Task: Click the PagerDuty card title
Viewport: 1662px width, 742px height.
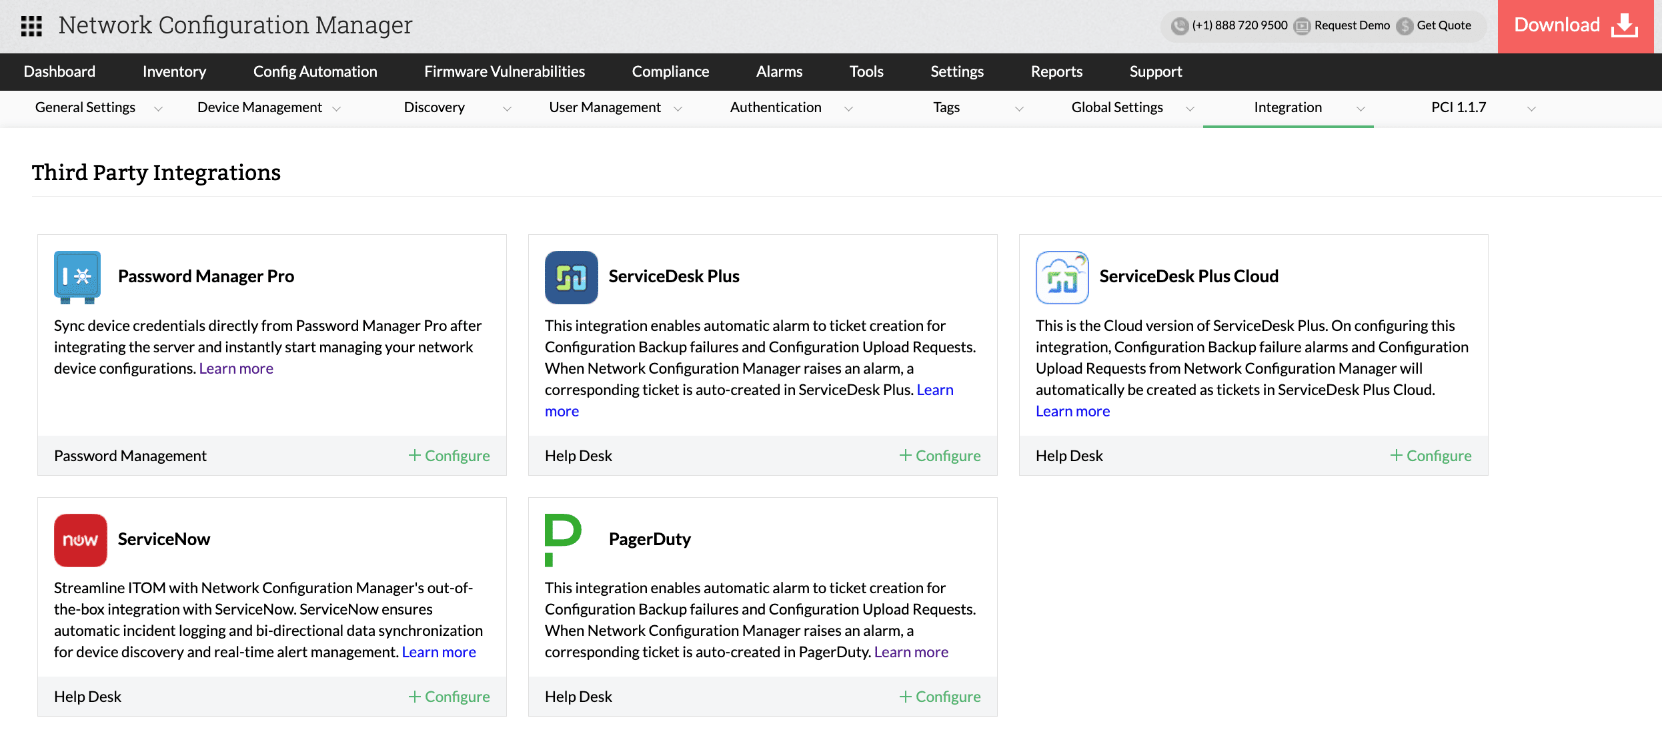Action: (x=650, y=540)
